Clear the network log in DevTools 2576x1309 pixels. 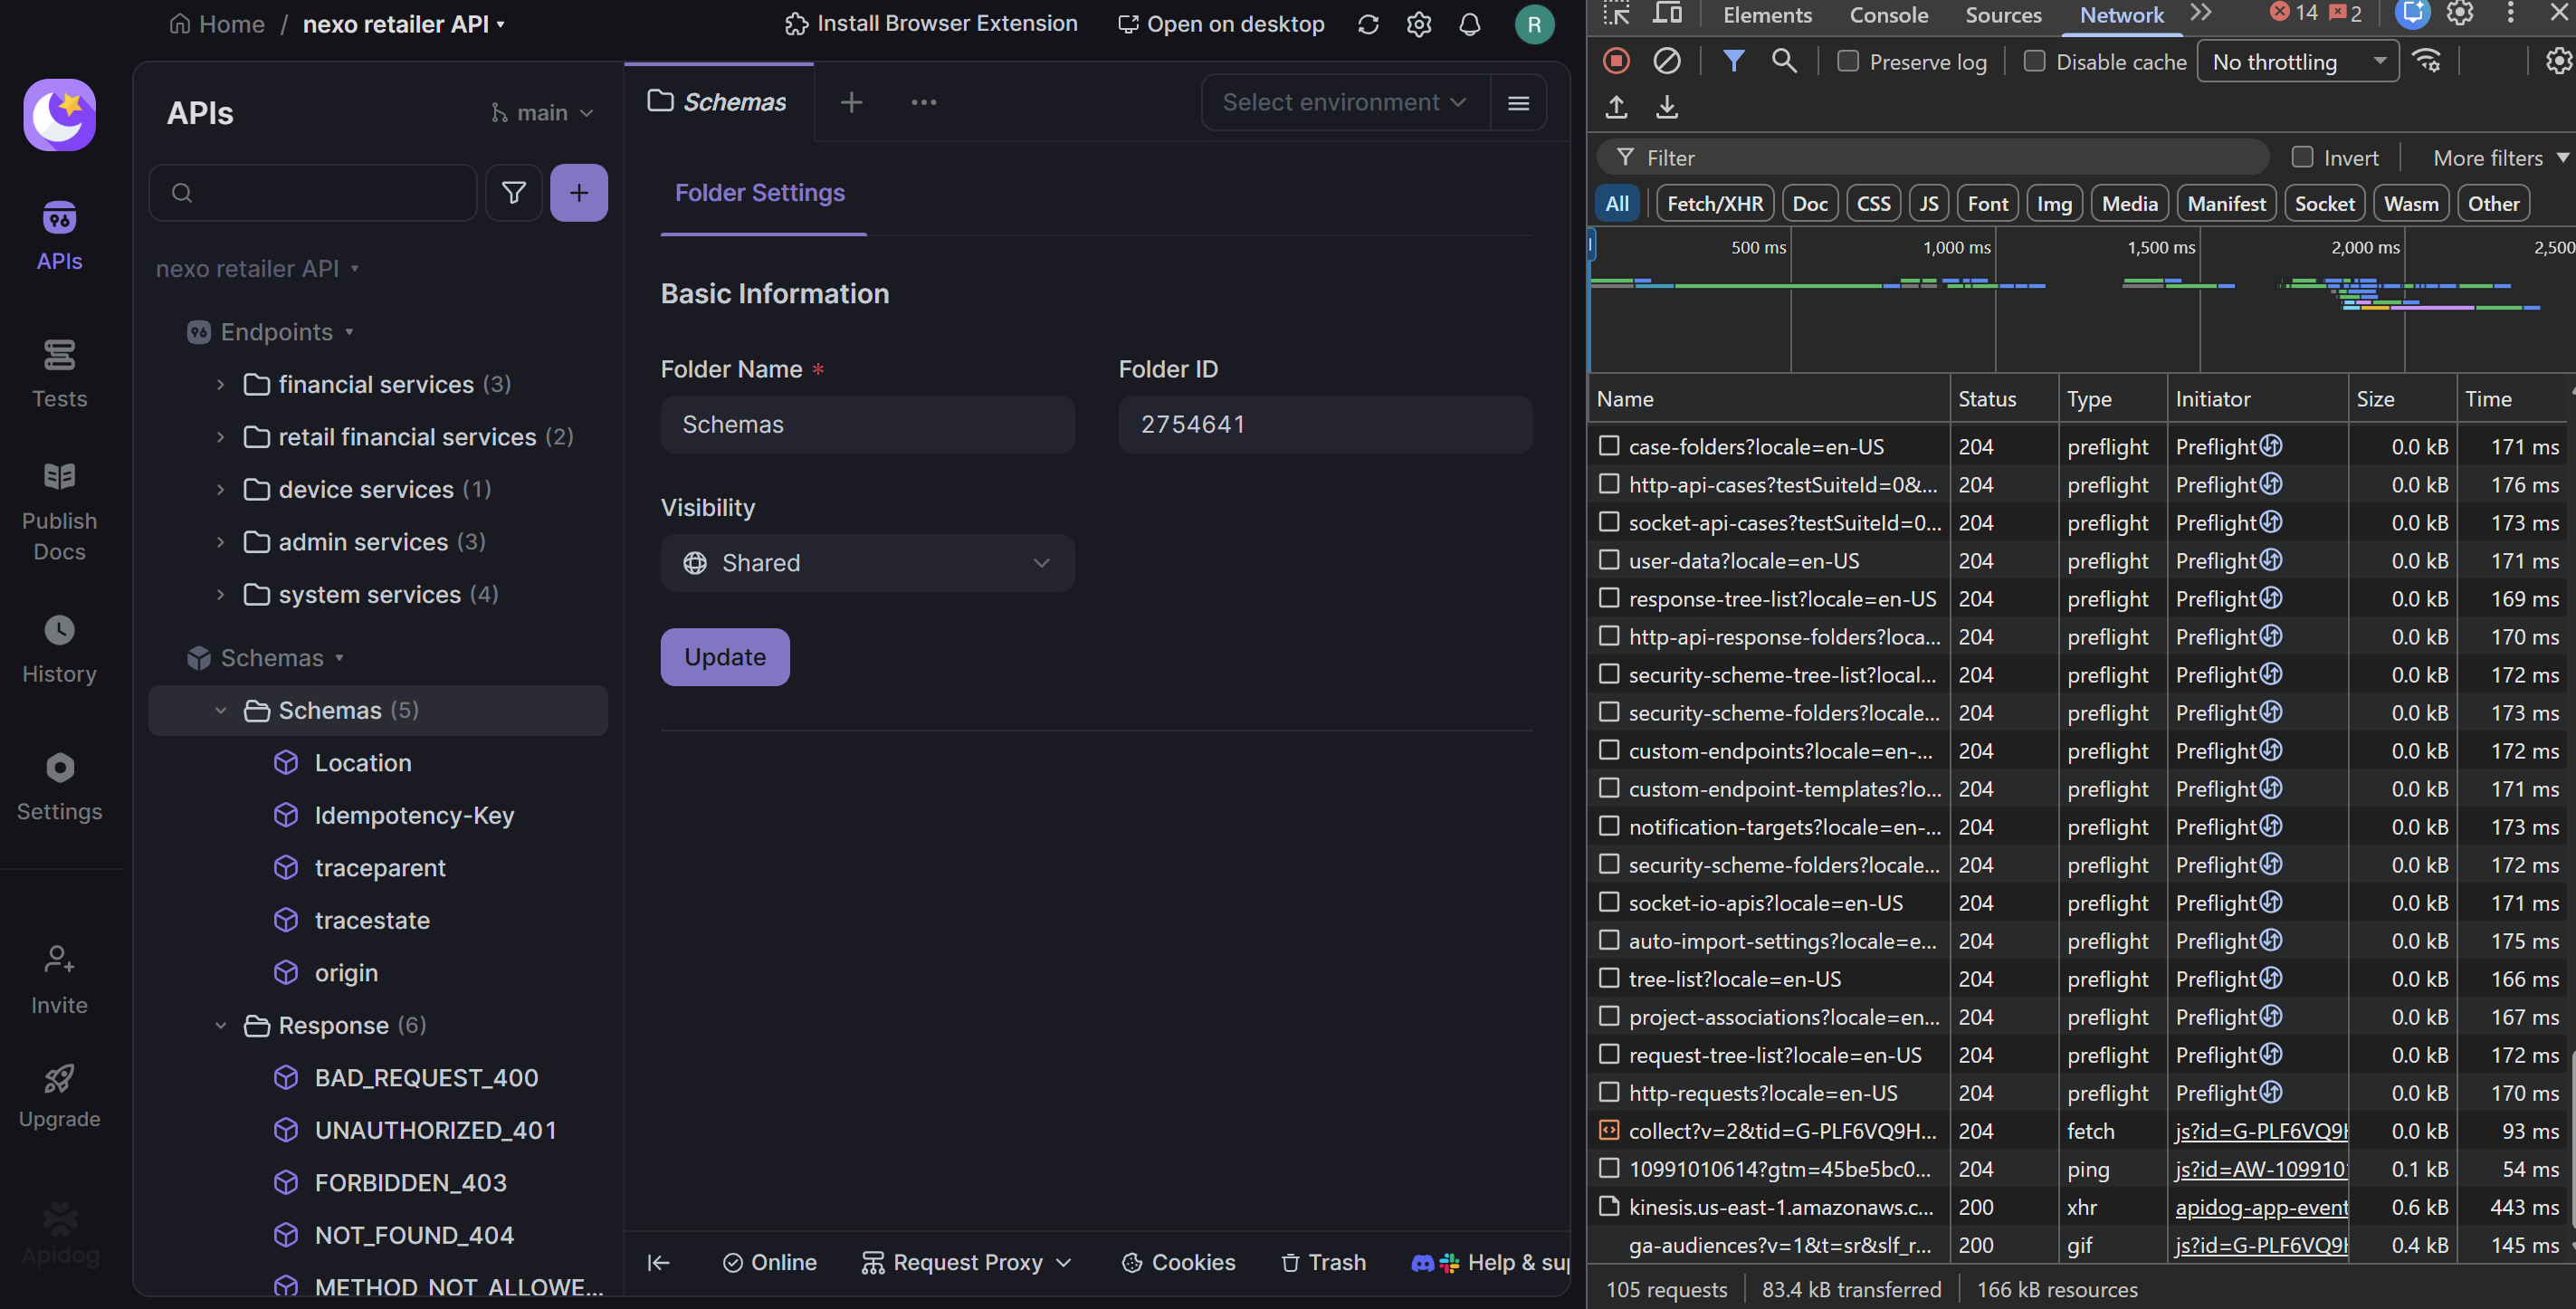(x=1666, y=62)
